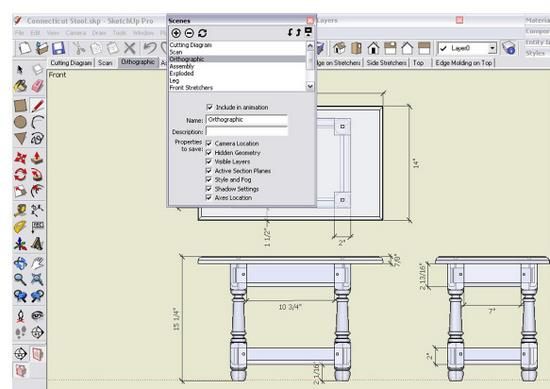Screen dimensions: 550x389
Task: Switch to the Scan scene tab
Action: click(105, 63)
